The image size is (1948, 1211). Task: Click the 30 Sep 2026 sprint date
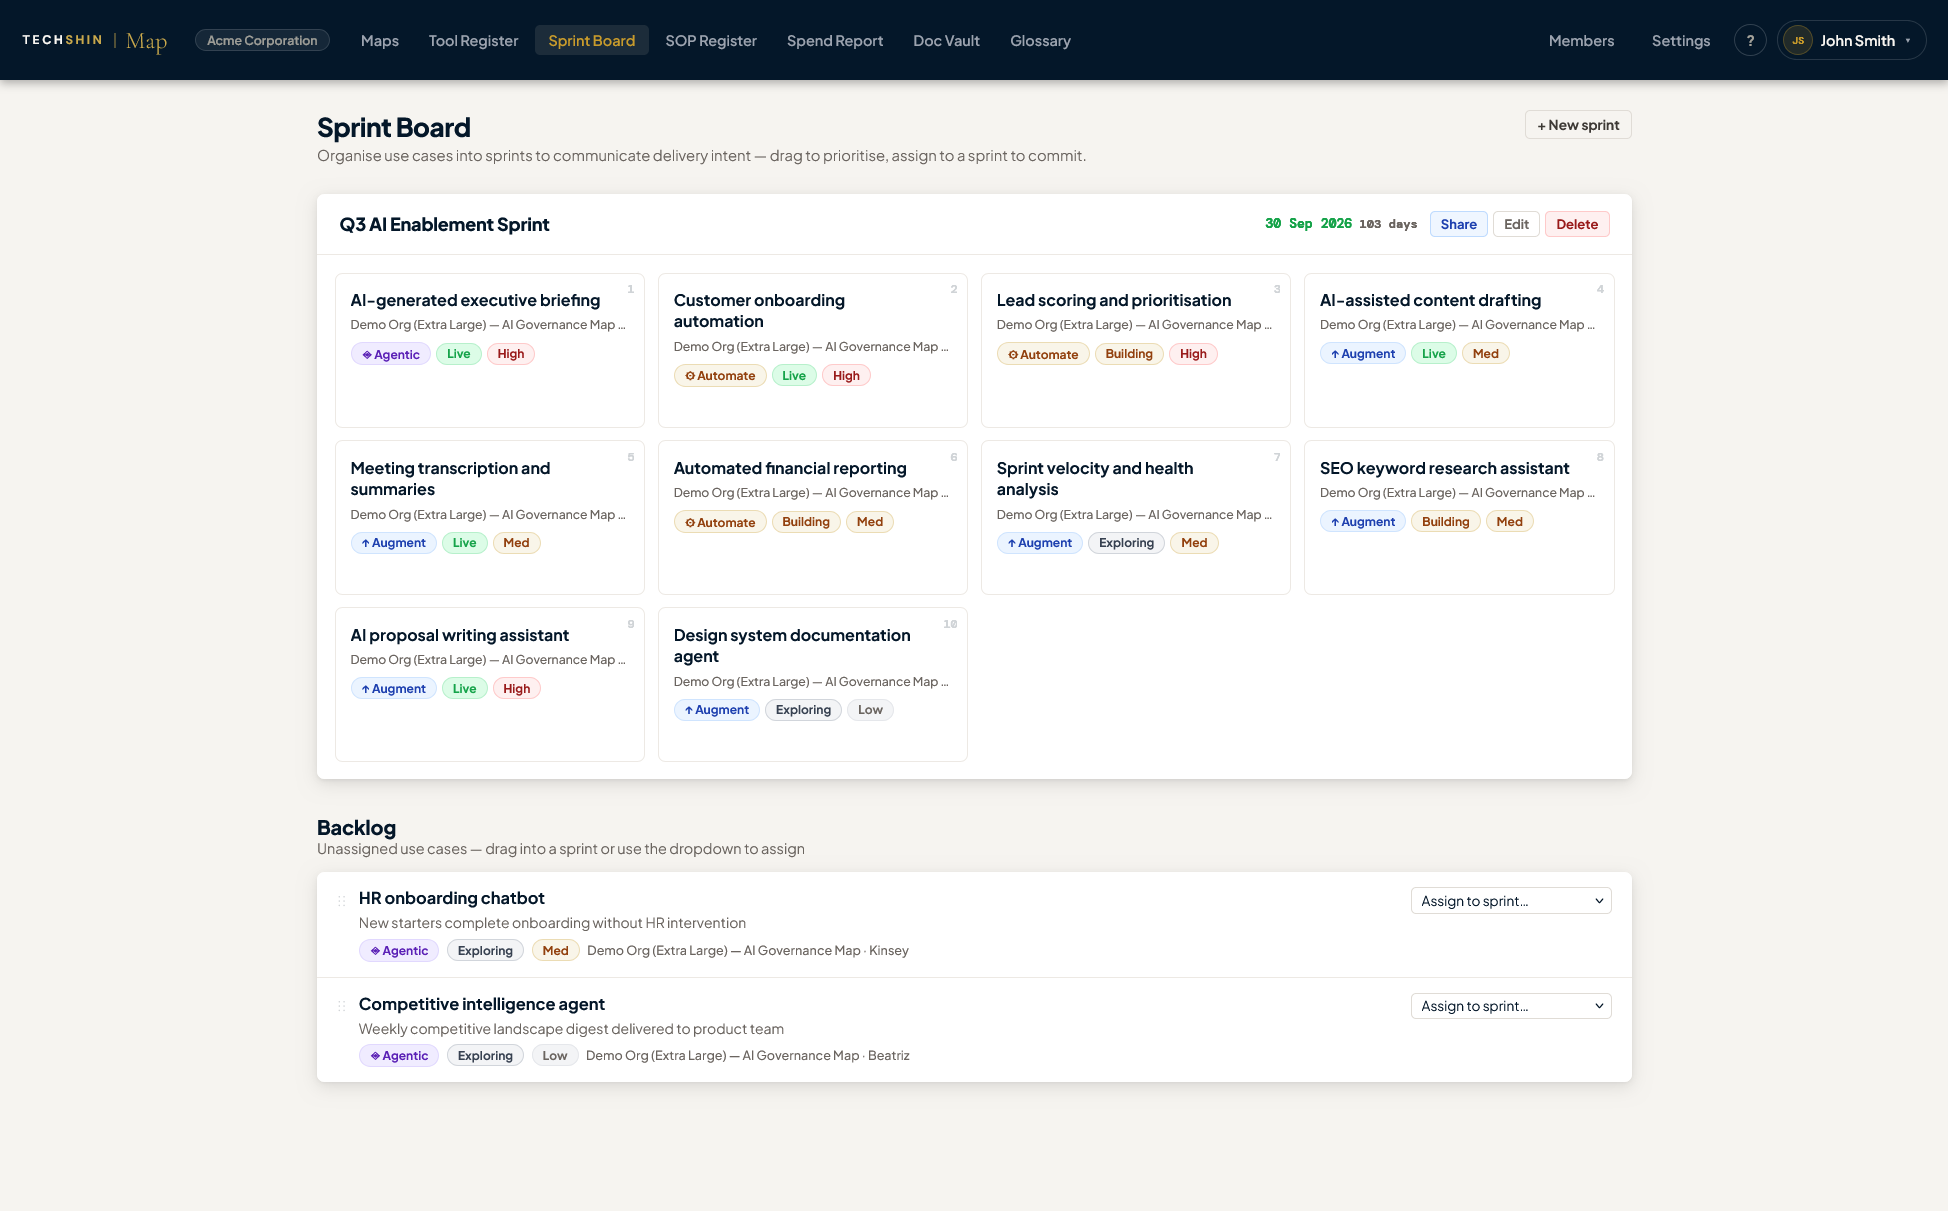(1308, 224)
